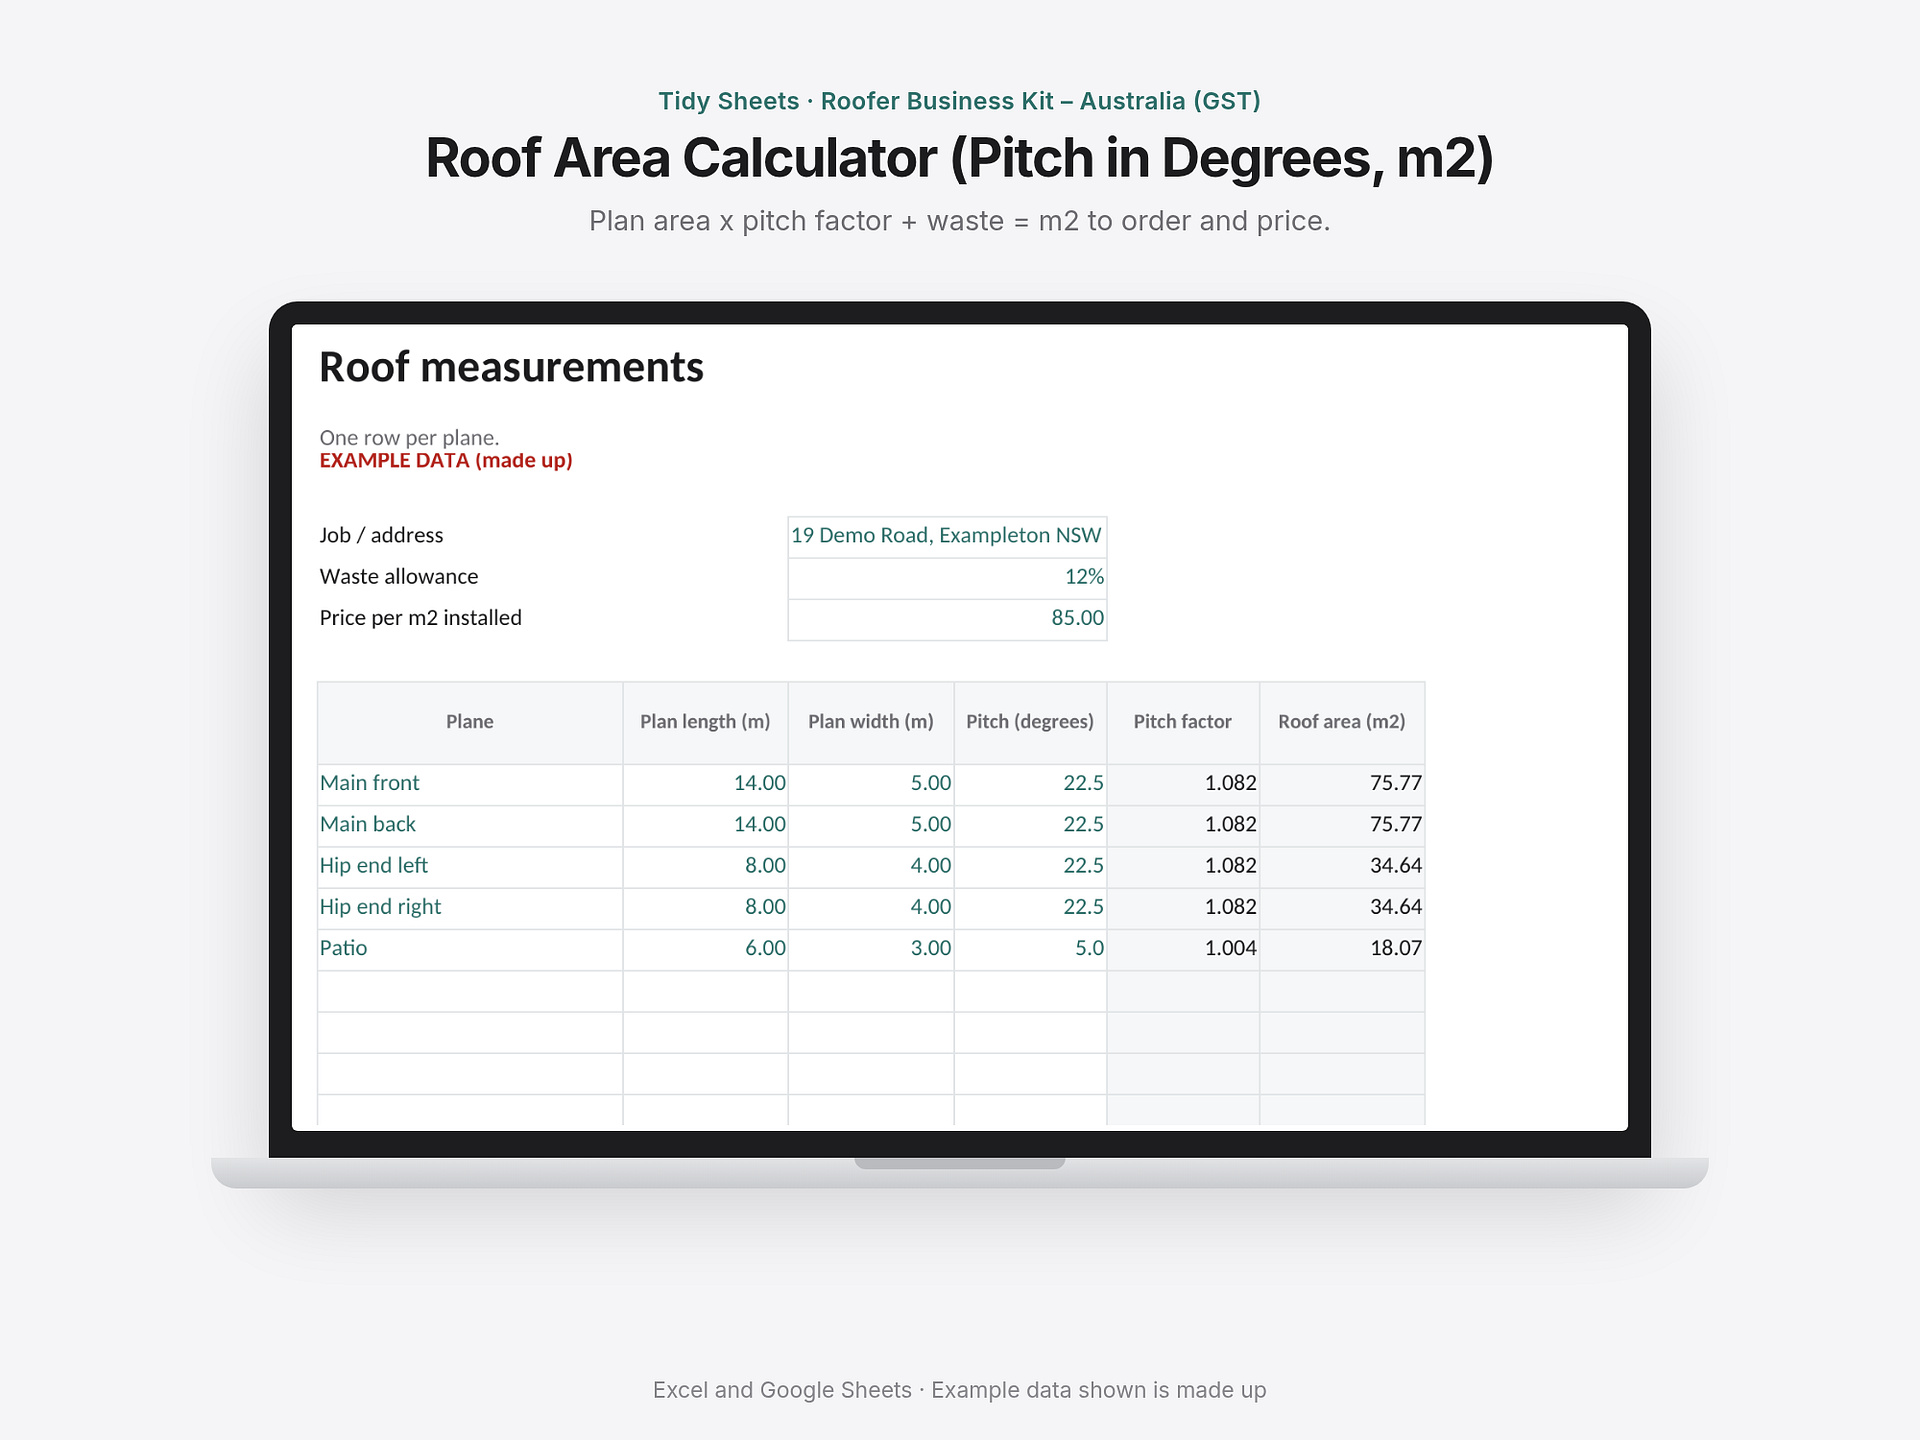Select Patio pitch factor 1.004
The width and height of the screenshot is (1920, 1440).
pos(1183,949)
